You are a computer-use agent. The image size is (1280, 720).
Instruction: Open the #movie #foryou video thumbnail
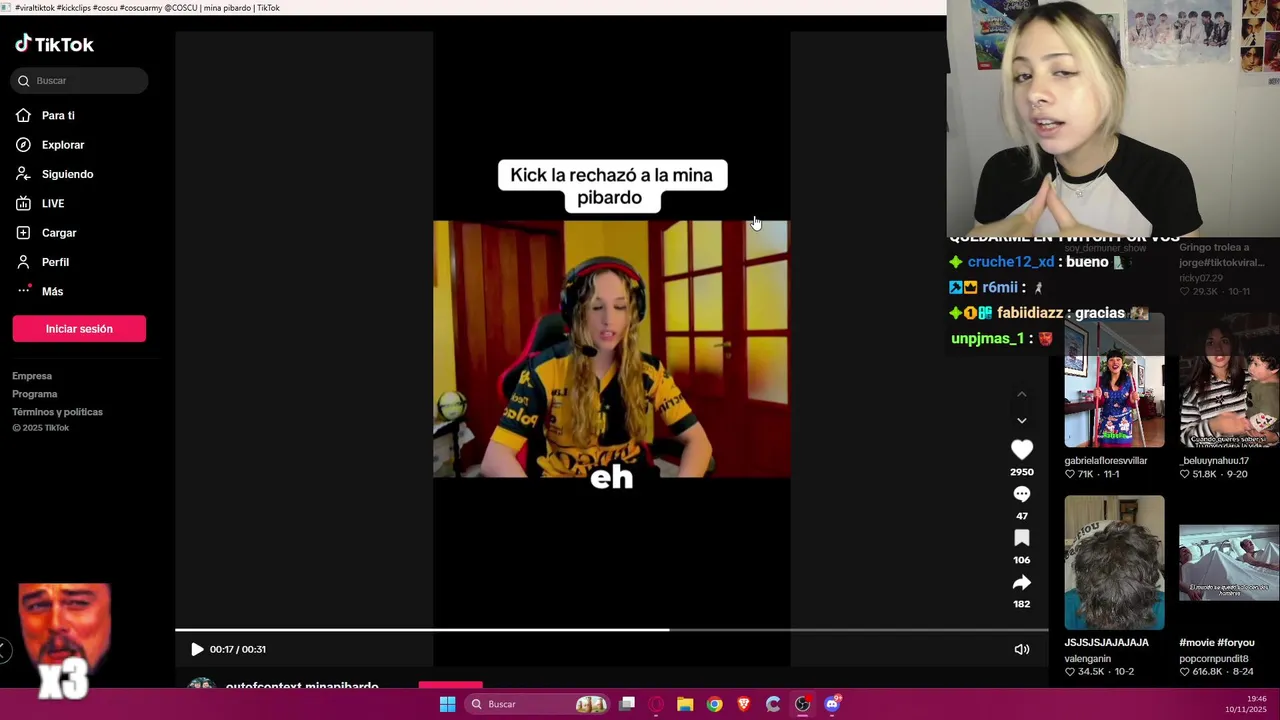(1229, 562)
